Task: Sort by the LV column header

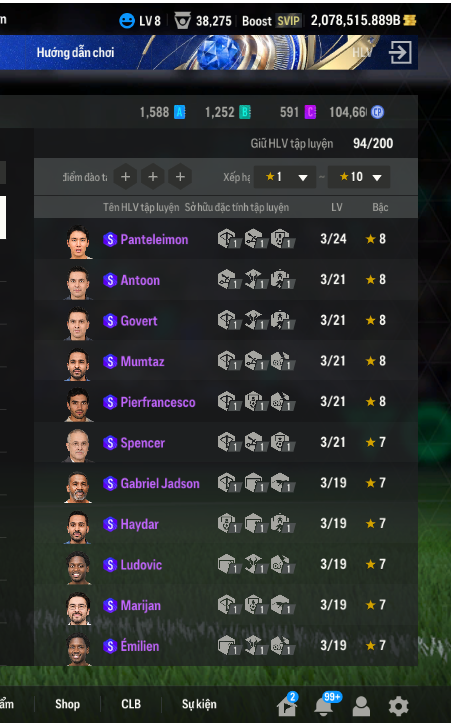Action: 337,207
